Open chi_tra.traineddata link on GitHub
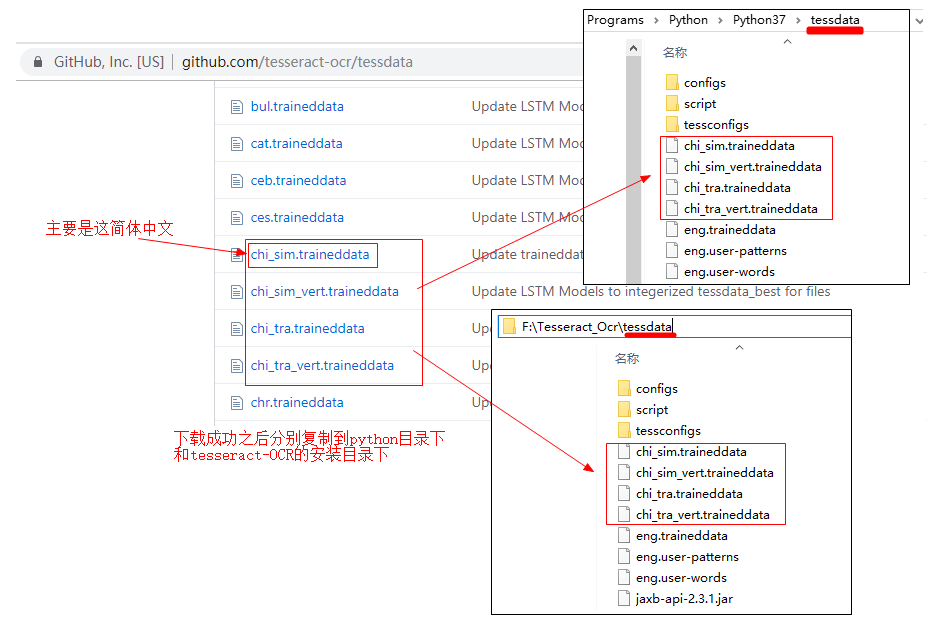Viewport: 927px width, 628px height. tap(307, 328)
